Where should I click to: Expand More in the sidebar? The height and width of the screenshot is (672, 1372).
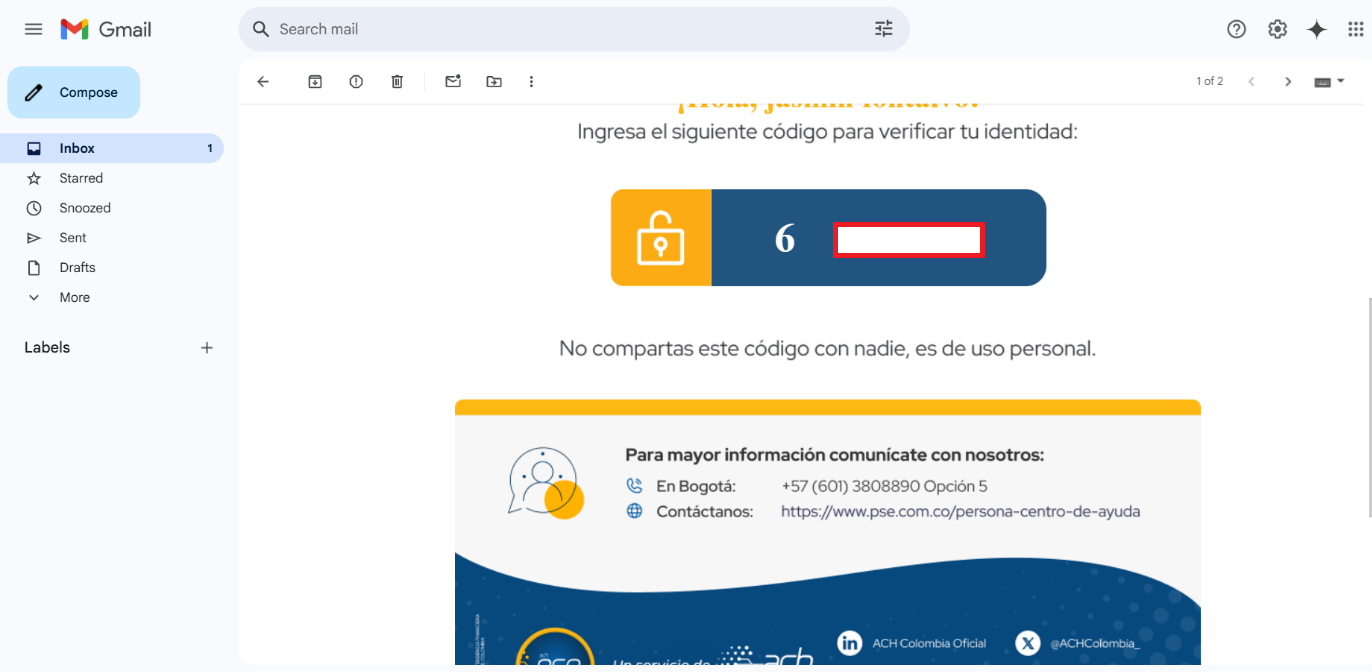click(x=74, y=297)
